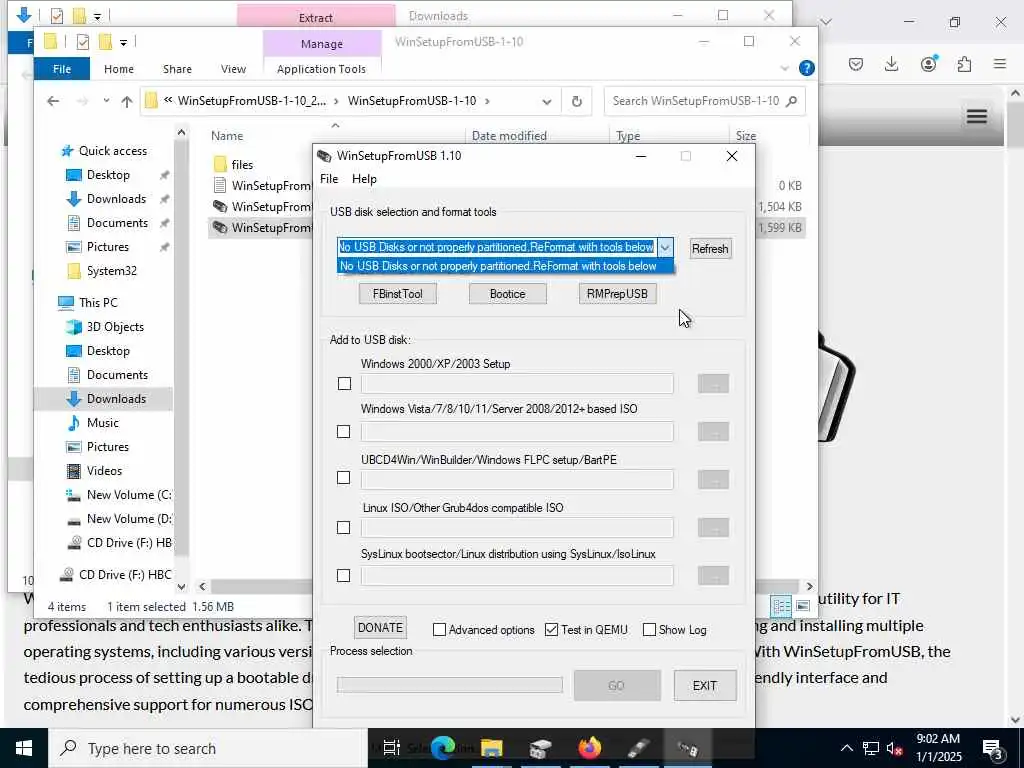Click the FBinstTool button
The height and width of the screenshot is (768, 1024).
point(398,294)
